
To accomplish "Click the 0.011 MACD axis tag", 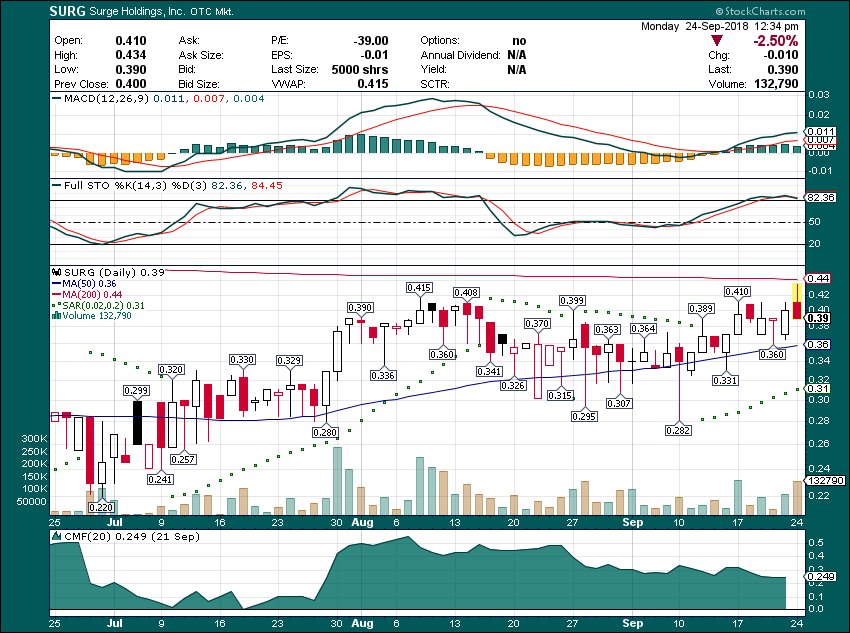I will click(x=821, y=132).
